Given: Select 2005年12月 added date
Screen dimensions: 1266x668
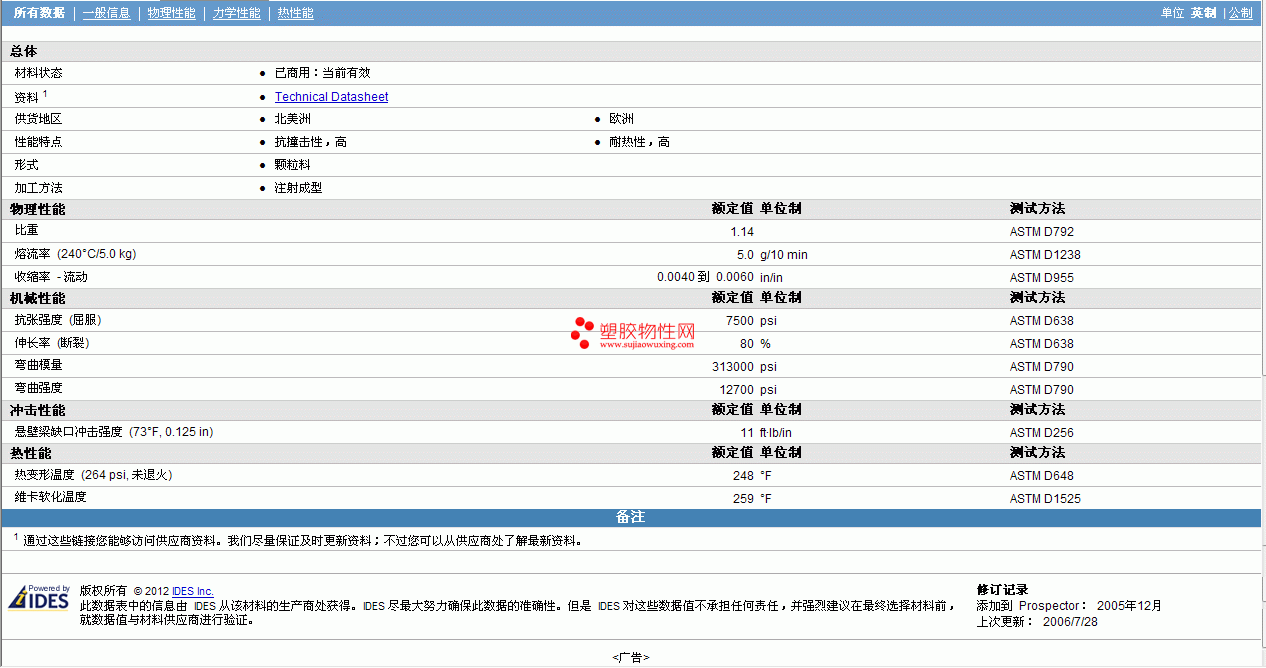Looking at the screenshot, I should (x=1130, y=606).
